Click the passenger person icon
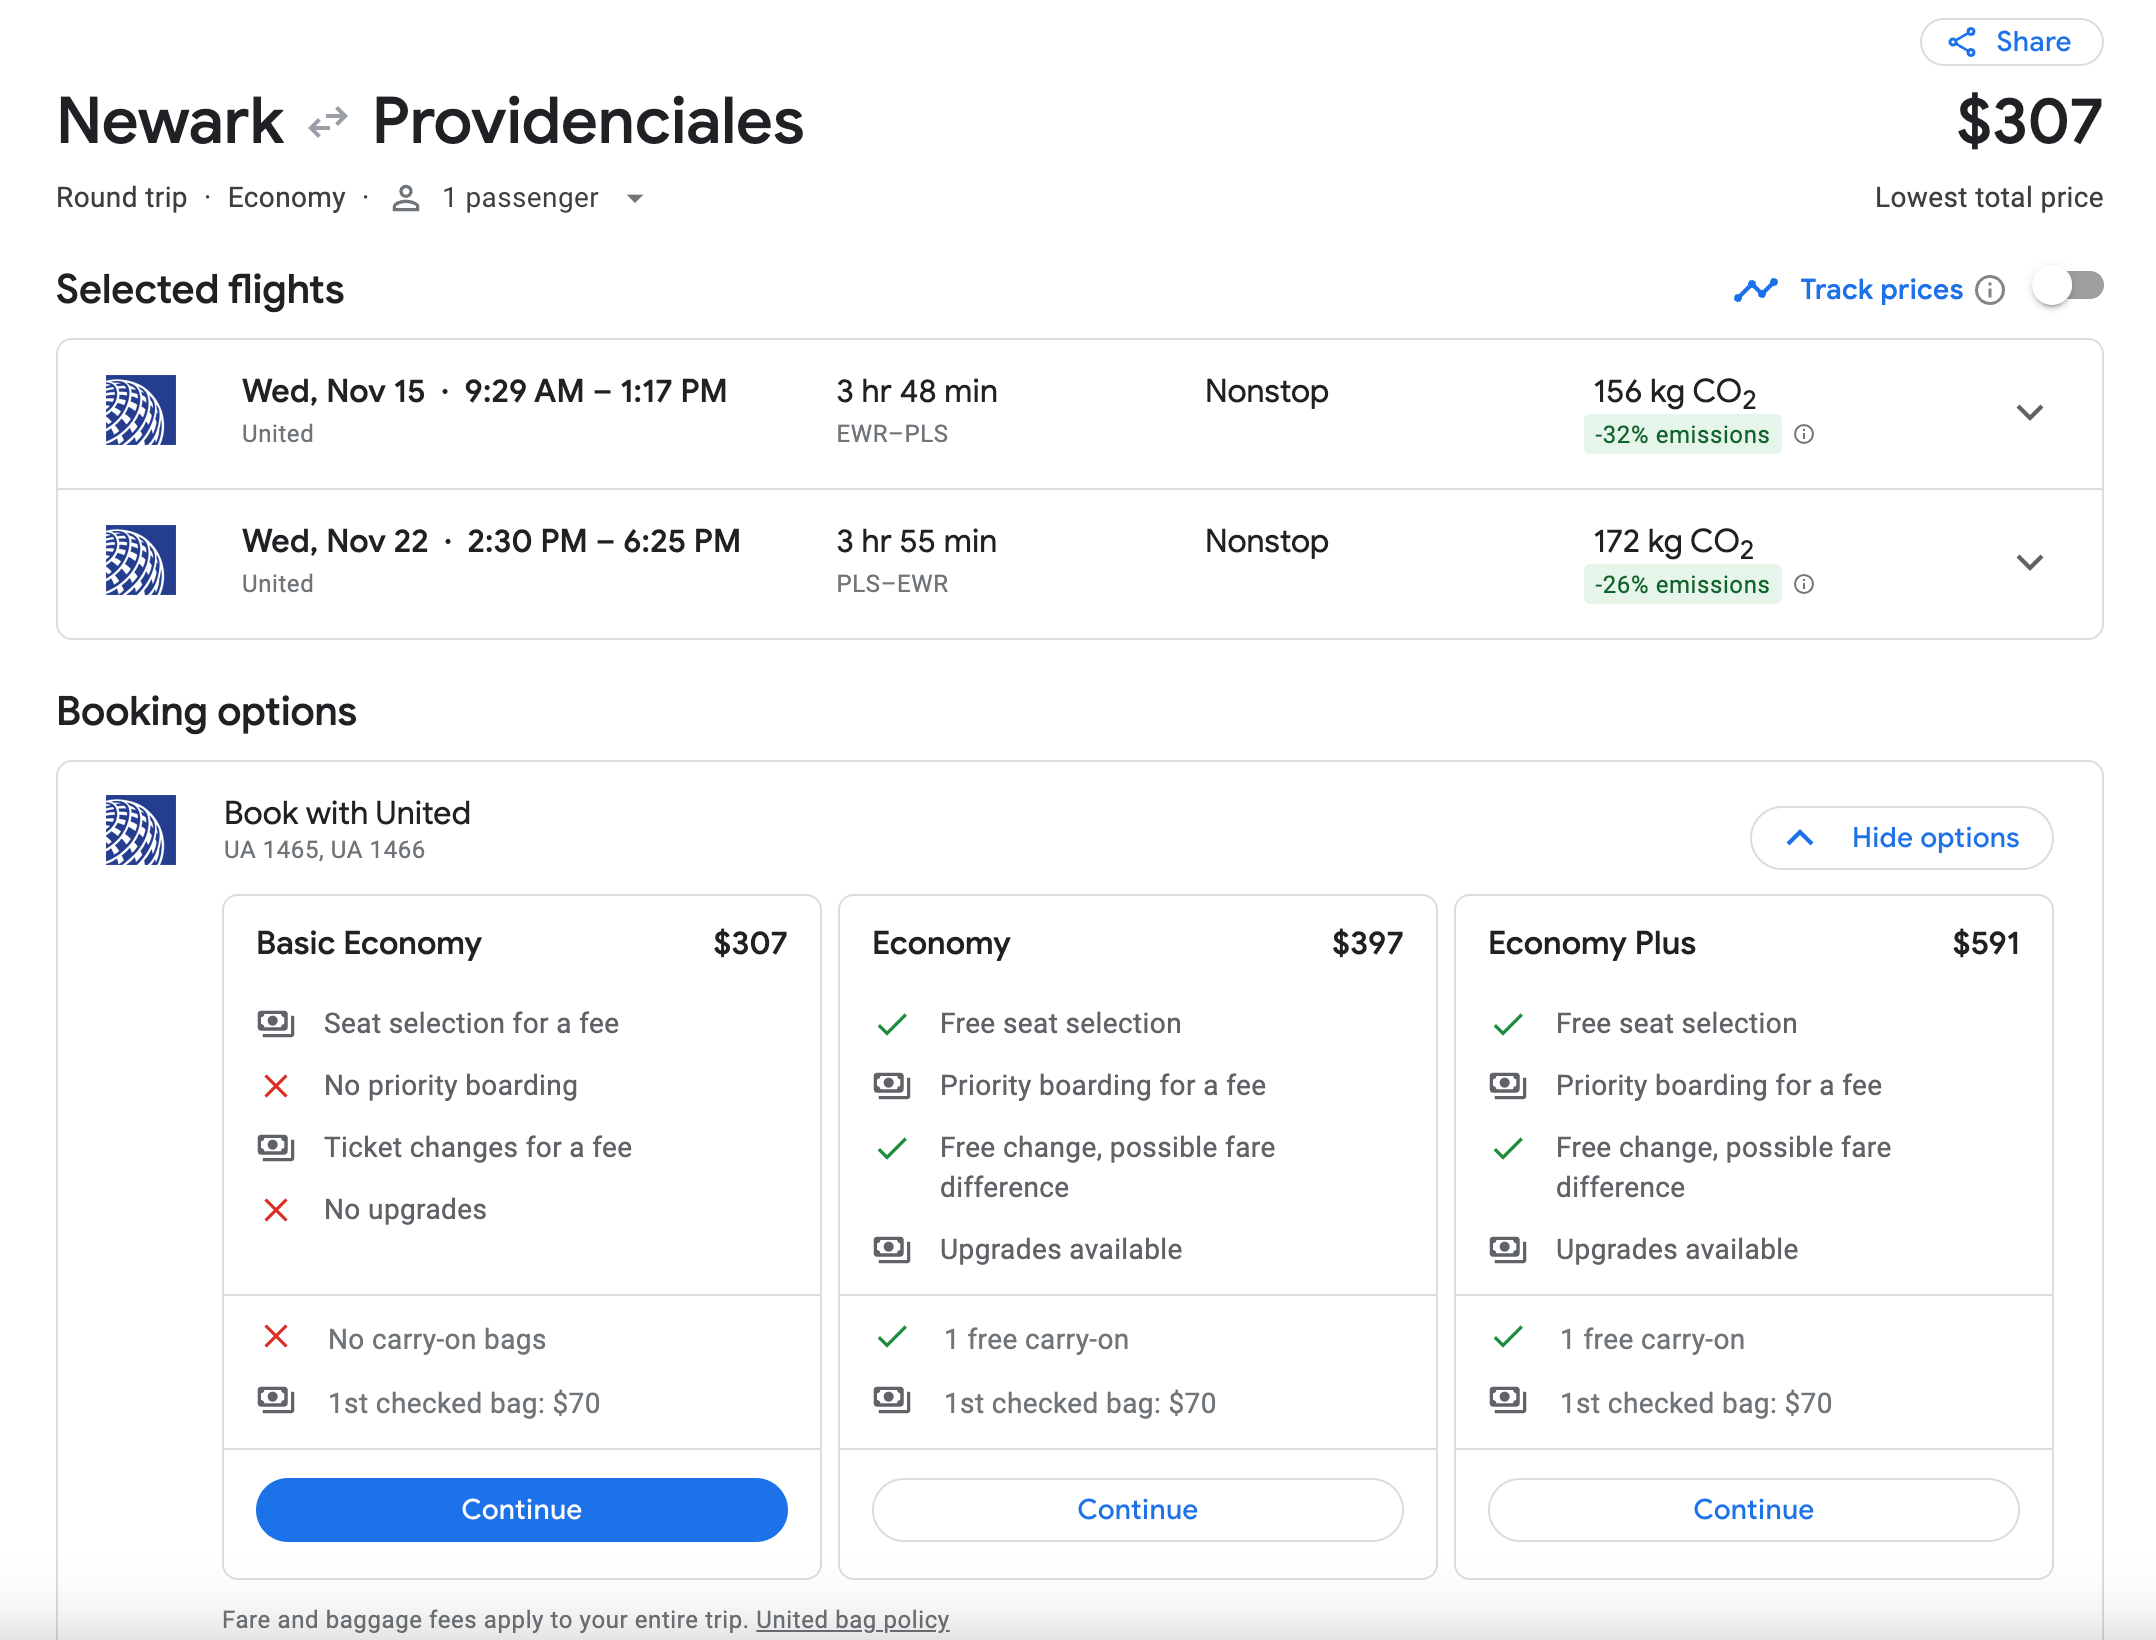This screenshot has width=2156, height=1640. click(x=405, y=198)
